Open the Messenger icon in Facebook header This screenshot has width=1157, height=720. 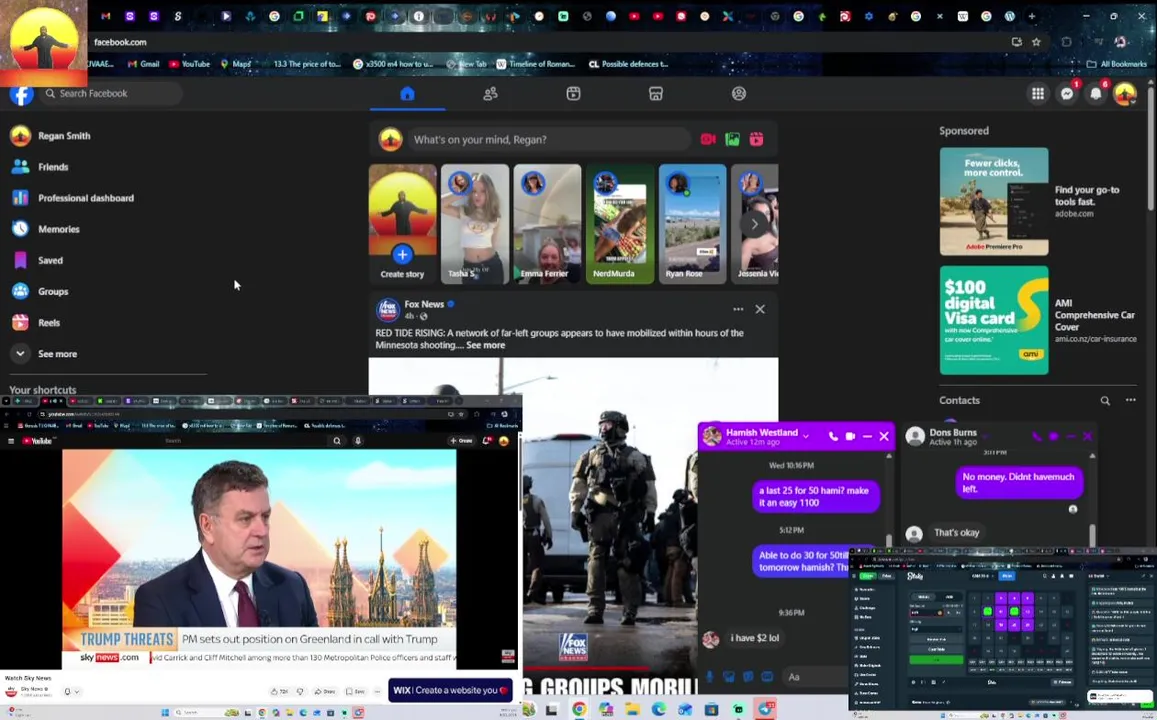click(1067, 93)
